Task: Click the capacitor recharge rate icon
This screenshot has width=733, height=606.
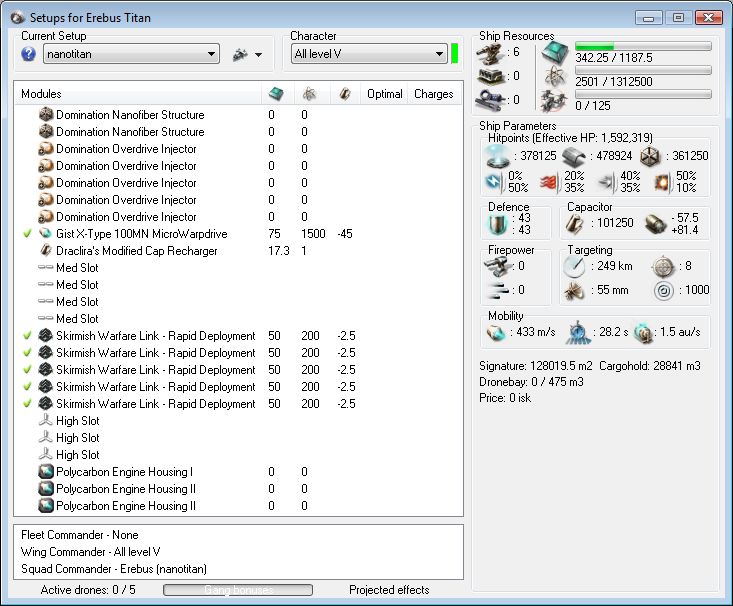Action: 655,224
